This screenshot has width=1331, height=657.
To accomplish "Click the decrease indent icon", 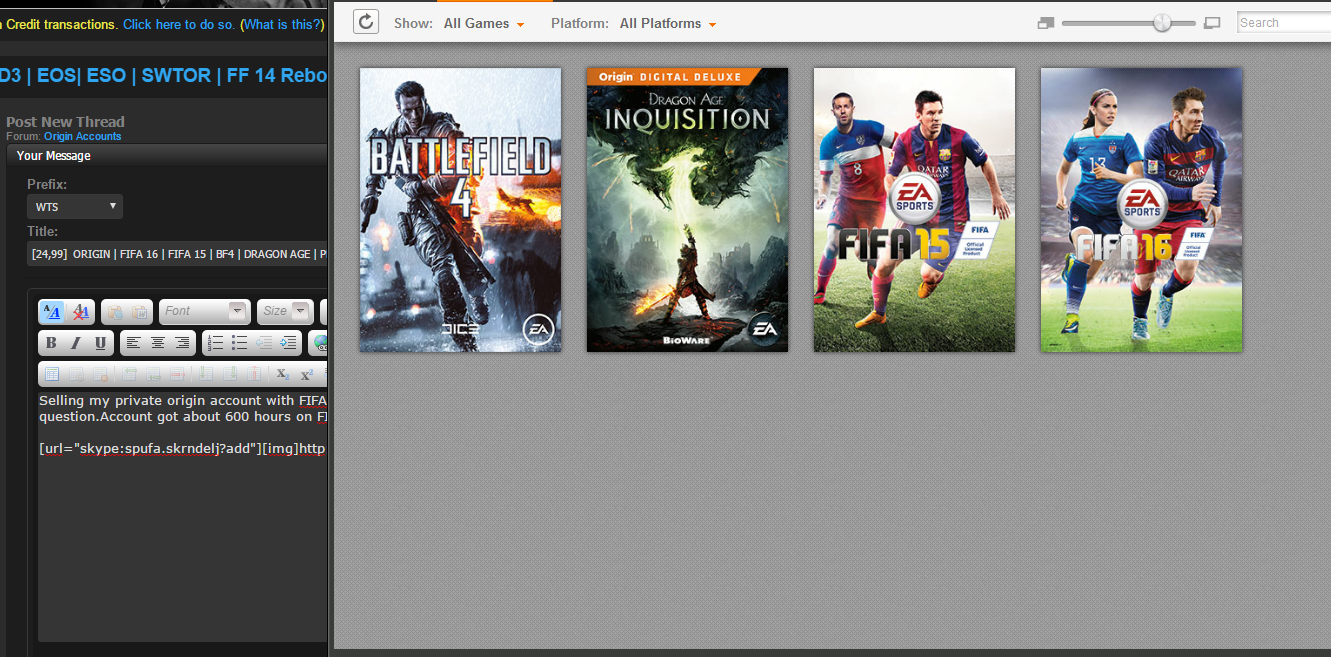I will [264, 343].
